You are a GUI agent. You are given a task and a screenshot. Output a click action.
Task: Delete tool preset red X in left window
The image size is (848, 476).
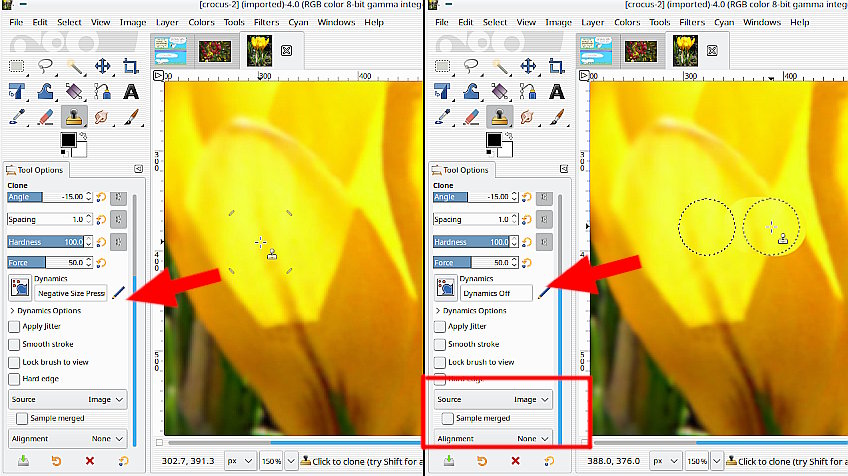(90, 461)
